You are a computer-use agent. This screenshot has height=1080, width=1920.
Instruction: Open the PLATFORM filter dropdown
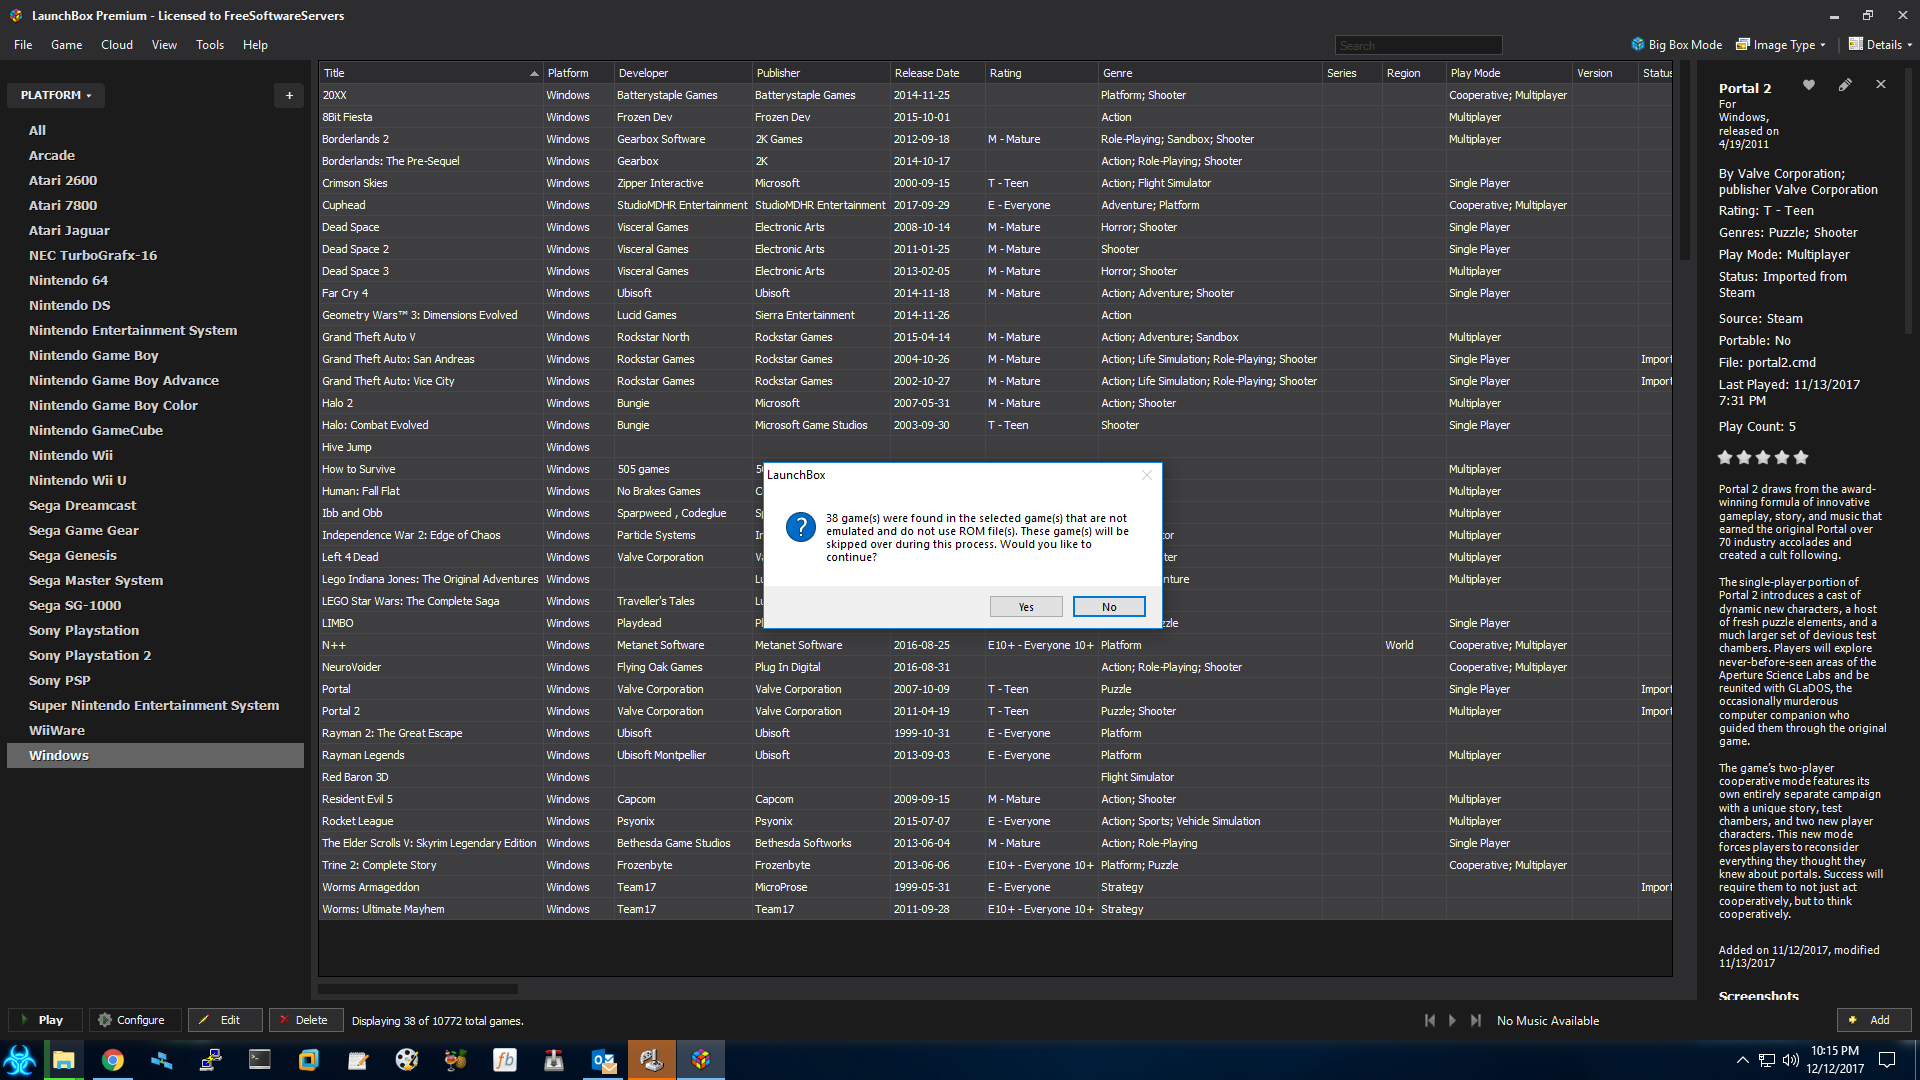click(56, 95)
